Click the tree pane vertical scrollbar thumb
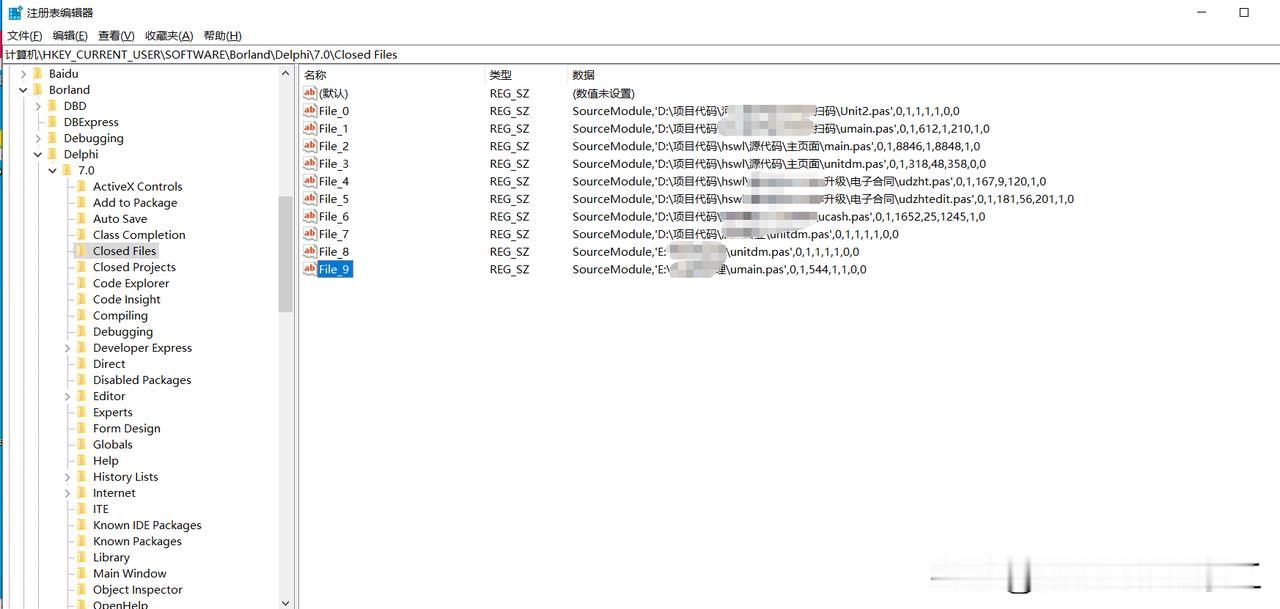The width and height of the screenshot is (1280, 609). (286, 253)
